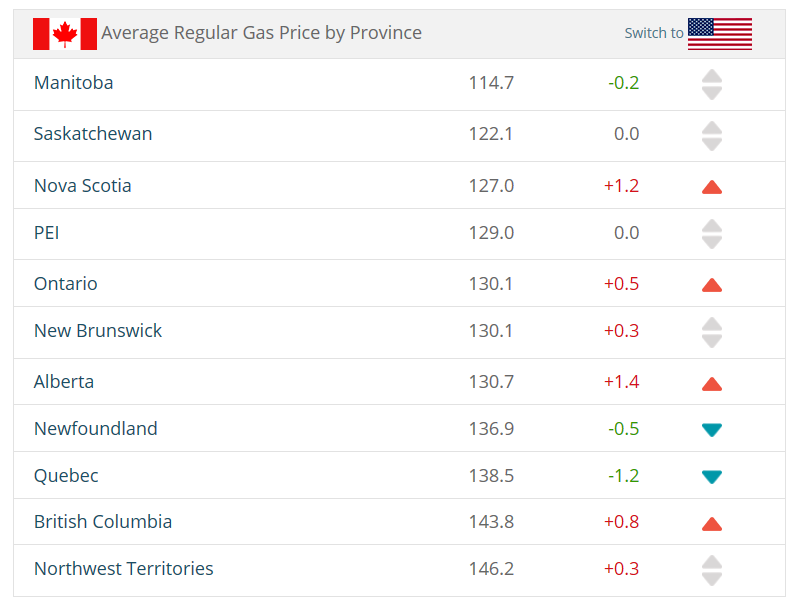Click the Canadian flag icon
Screen dimensions: 793x610
click(x=65, y=33)
